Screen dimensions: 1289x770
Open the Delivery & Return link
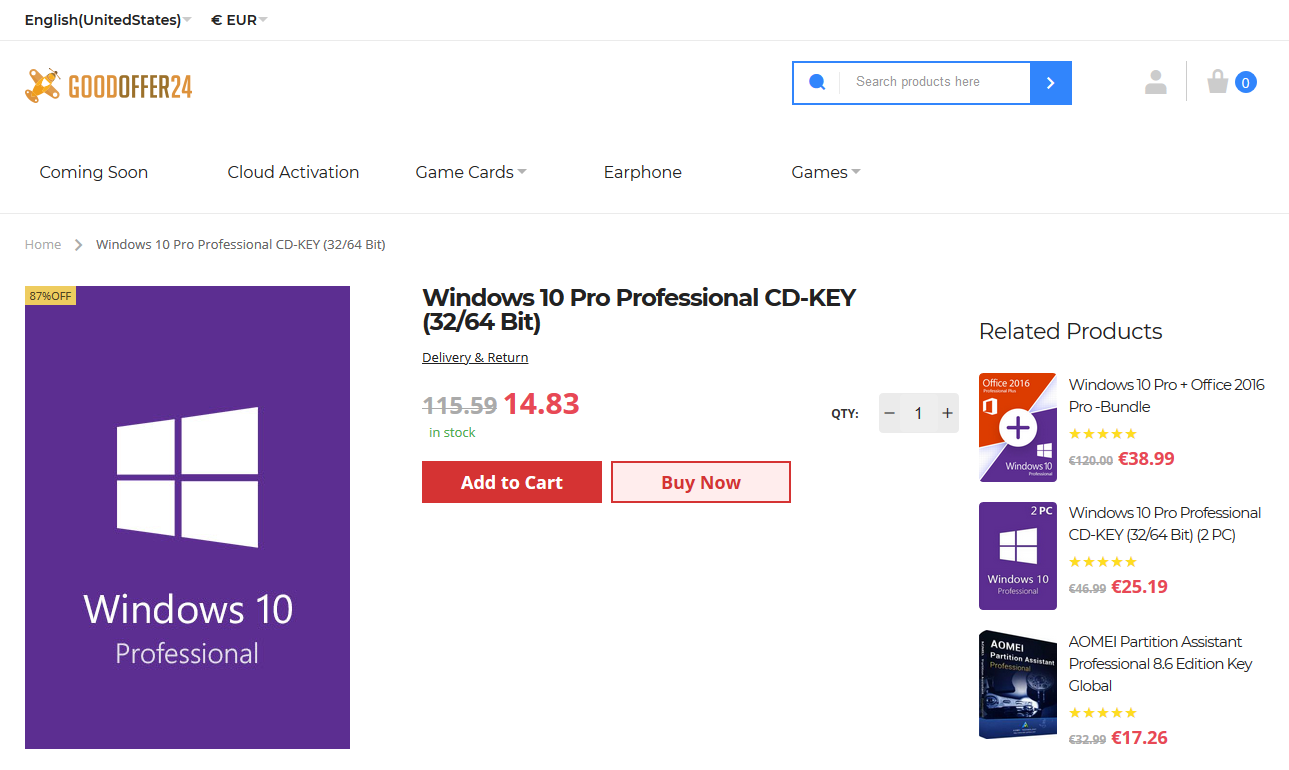[x=475, y=357]
